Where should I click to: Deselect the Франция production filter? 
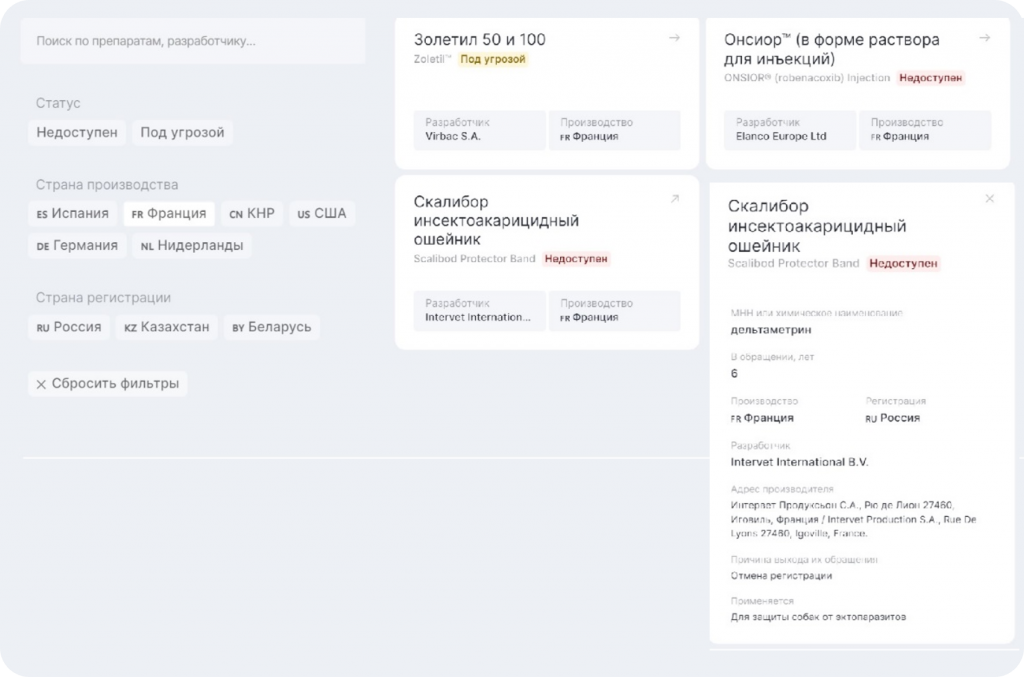pos(168,213)
